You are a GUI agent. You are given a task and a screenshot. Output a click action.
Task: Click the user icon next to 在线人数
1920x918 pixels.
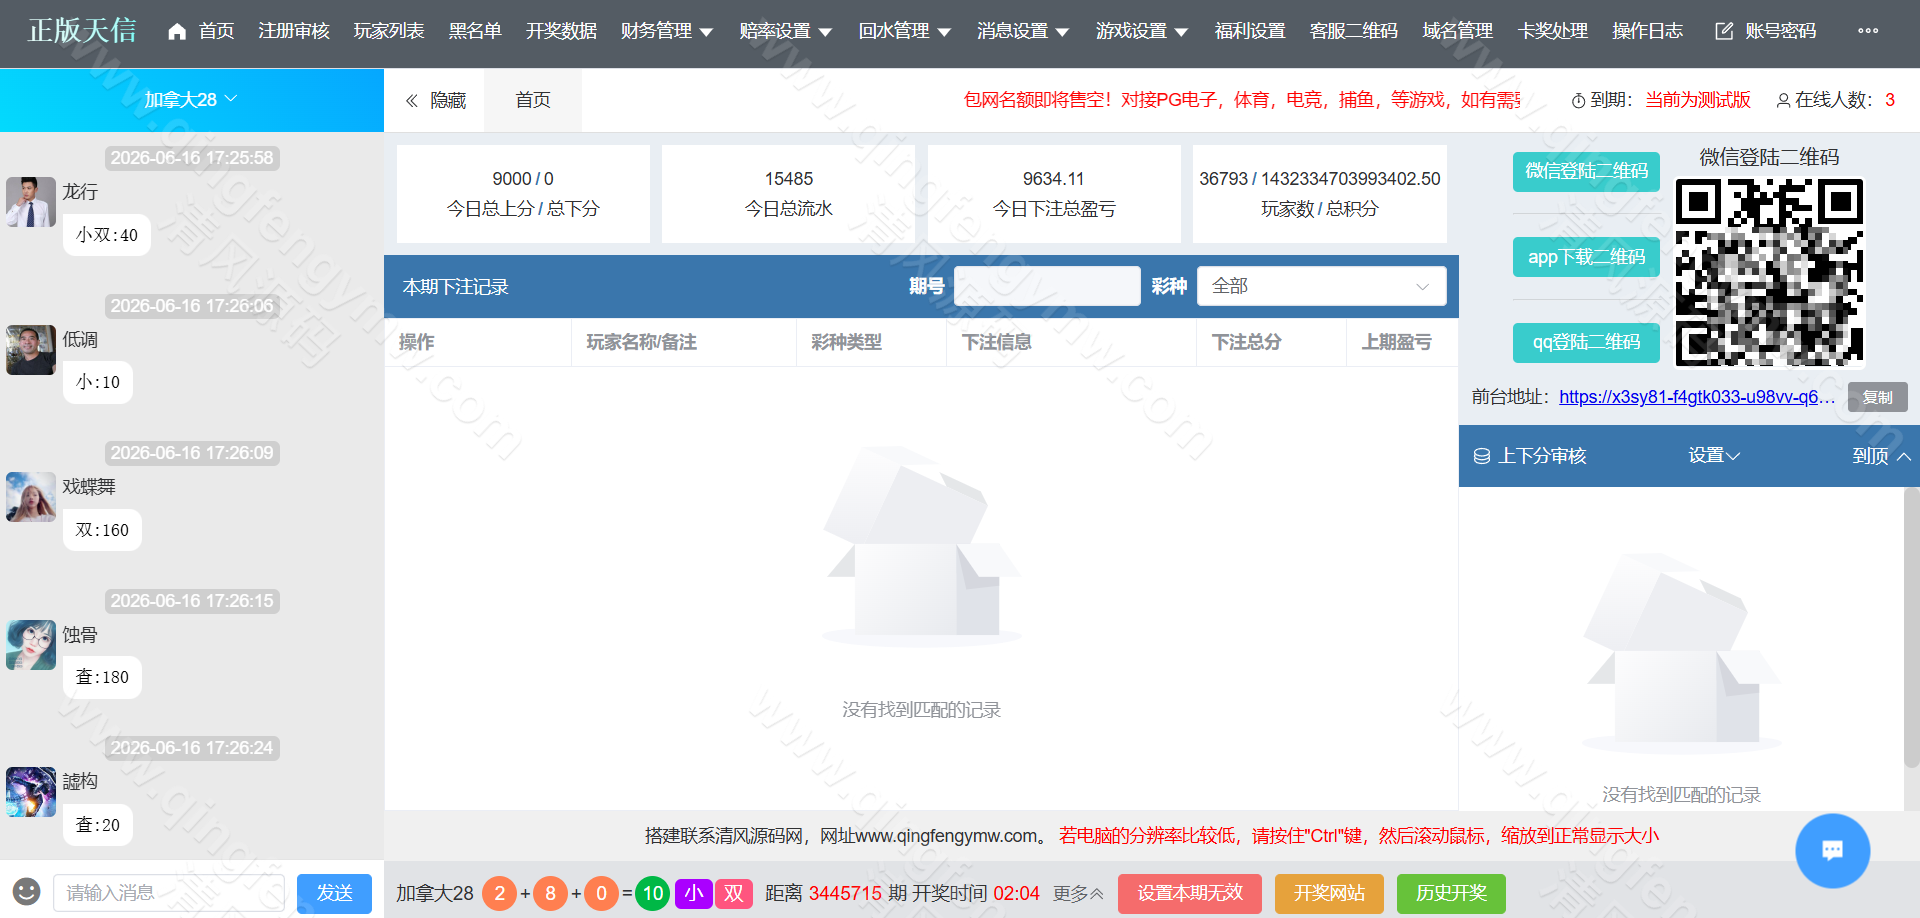[1783, 100]
